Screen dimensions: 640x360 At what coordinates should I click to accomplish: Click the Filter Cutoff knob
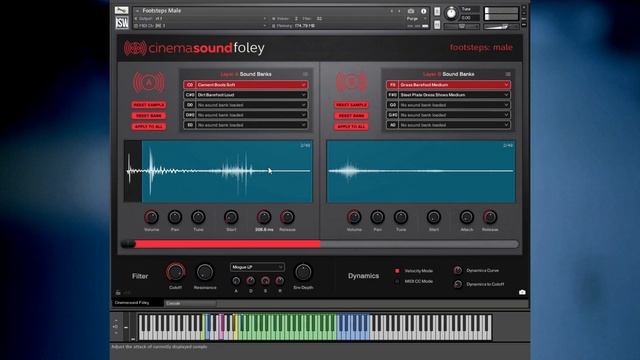[176, 272]
